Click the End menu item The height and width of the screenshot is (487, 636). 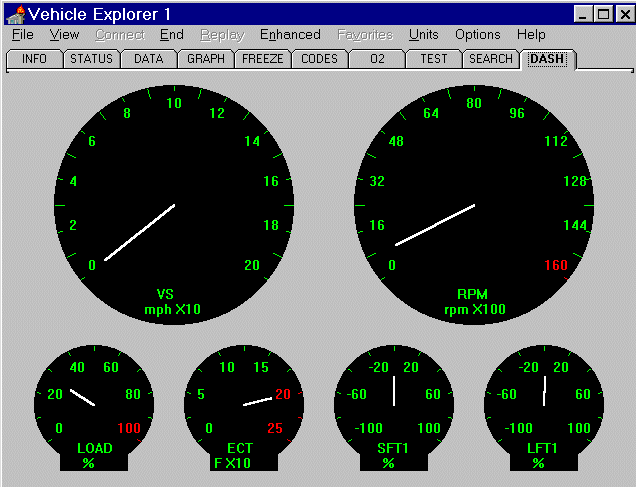tap(171, 35)
